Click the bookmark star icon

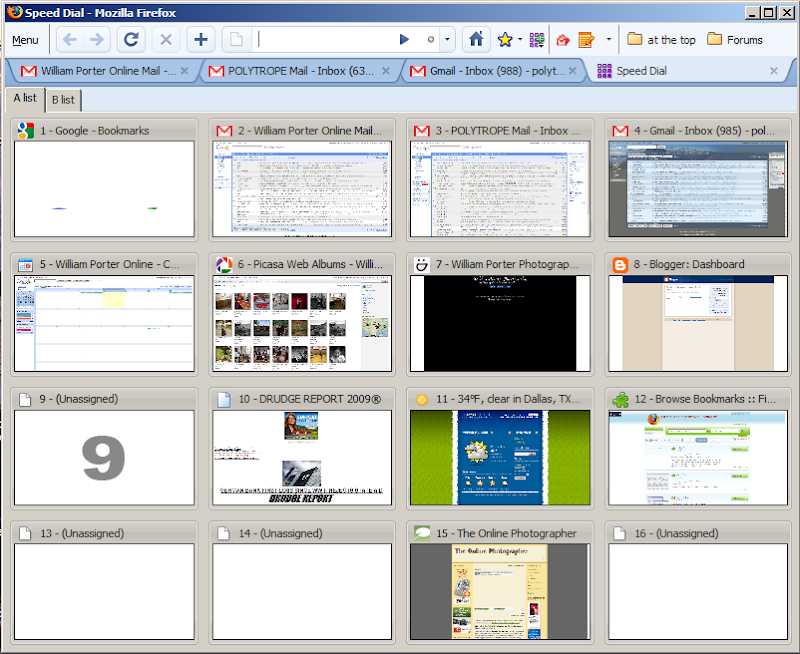pos(505,40)
